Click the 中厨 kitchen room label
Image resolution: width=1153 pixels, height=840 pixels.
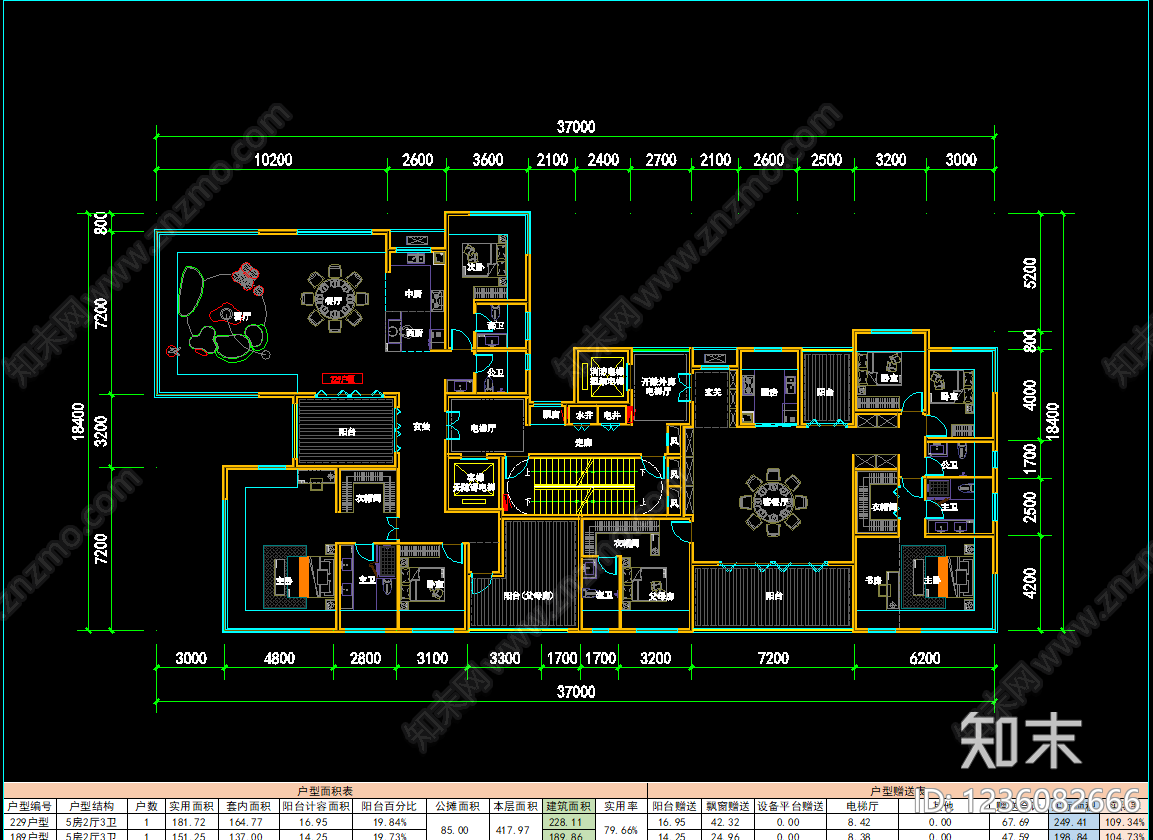click(x=413, y=293)
